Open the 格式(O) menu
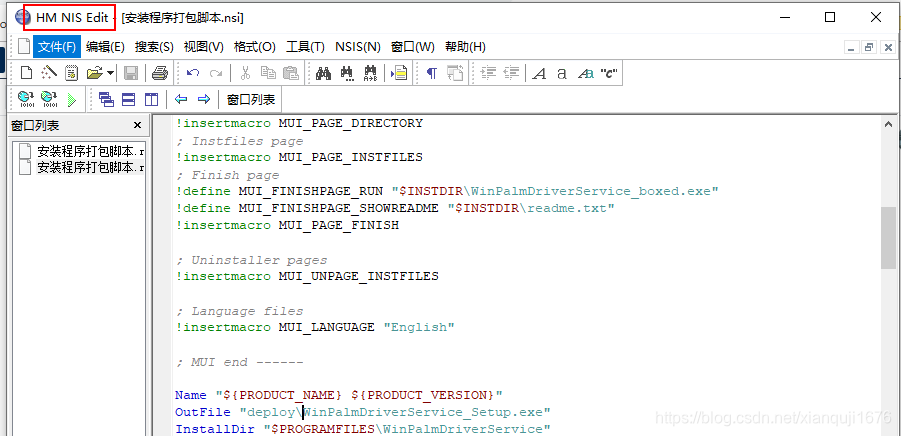The image size is (901, 436). pyautogui.click(x=255, y=47)
